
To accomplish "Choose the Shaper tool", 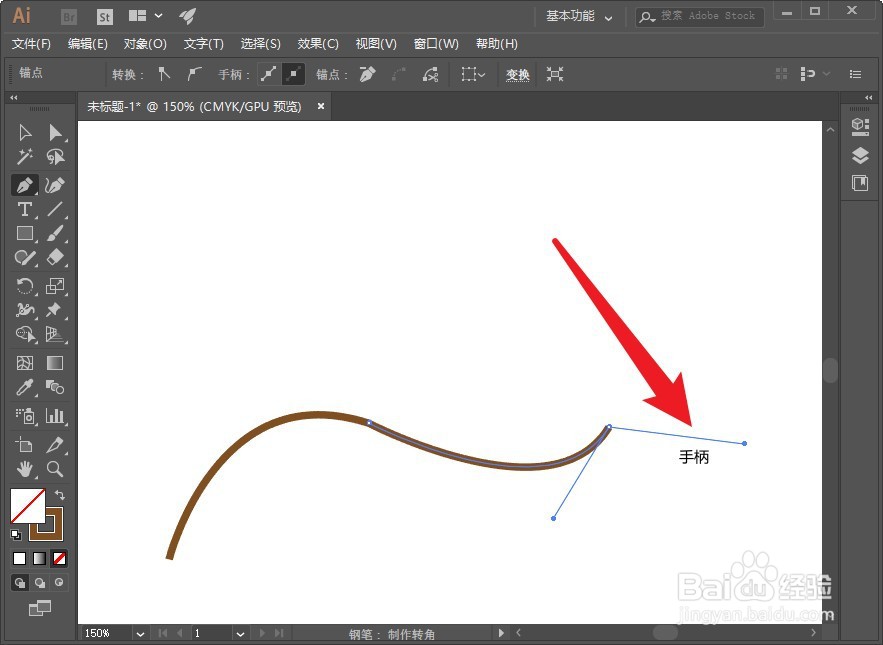I will (x=25, y=257).
